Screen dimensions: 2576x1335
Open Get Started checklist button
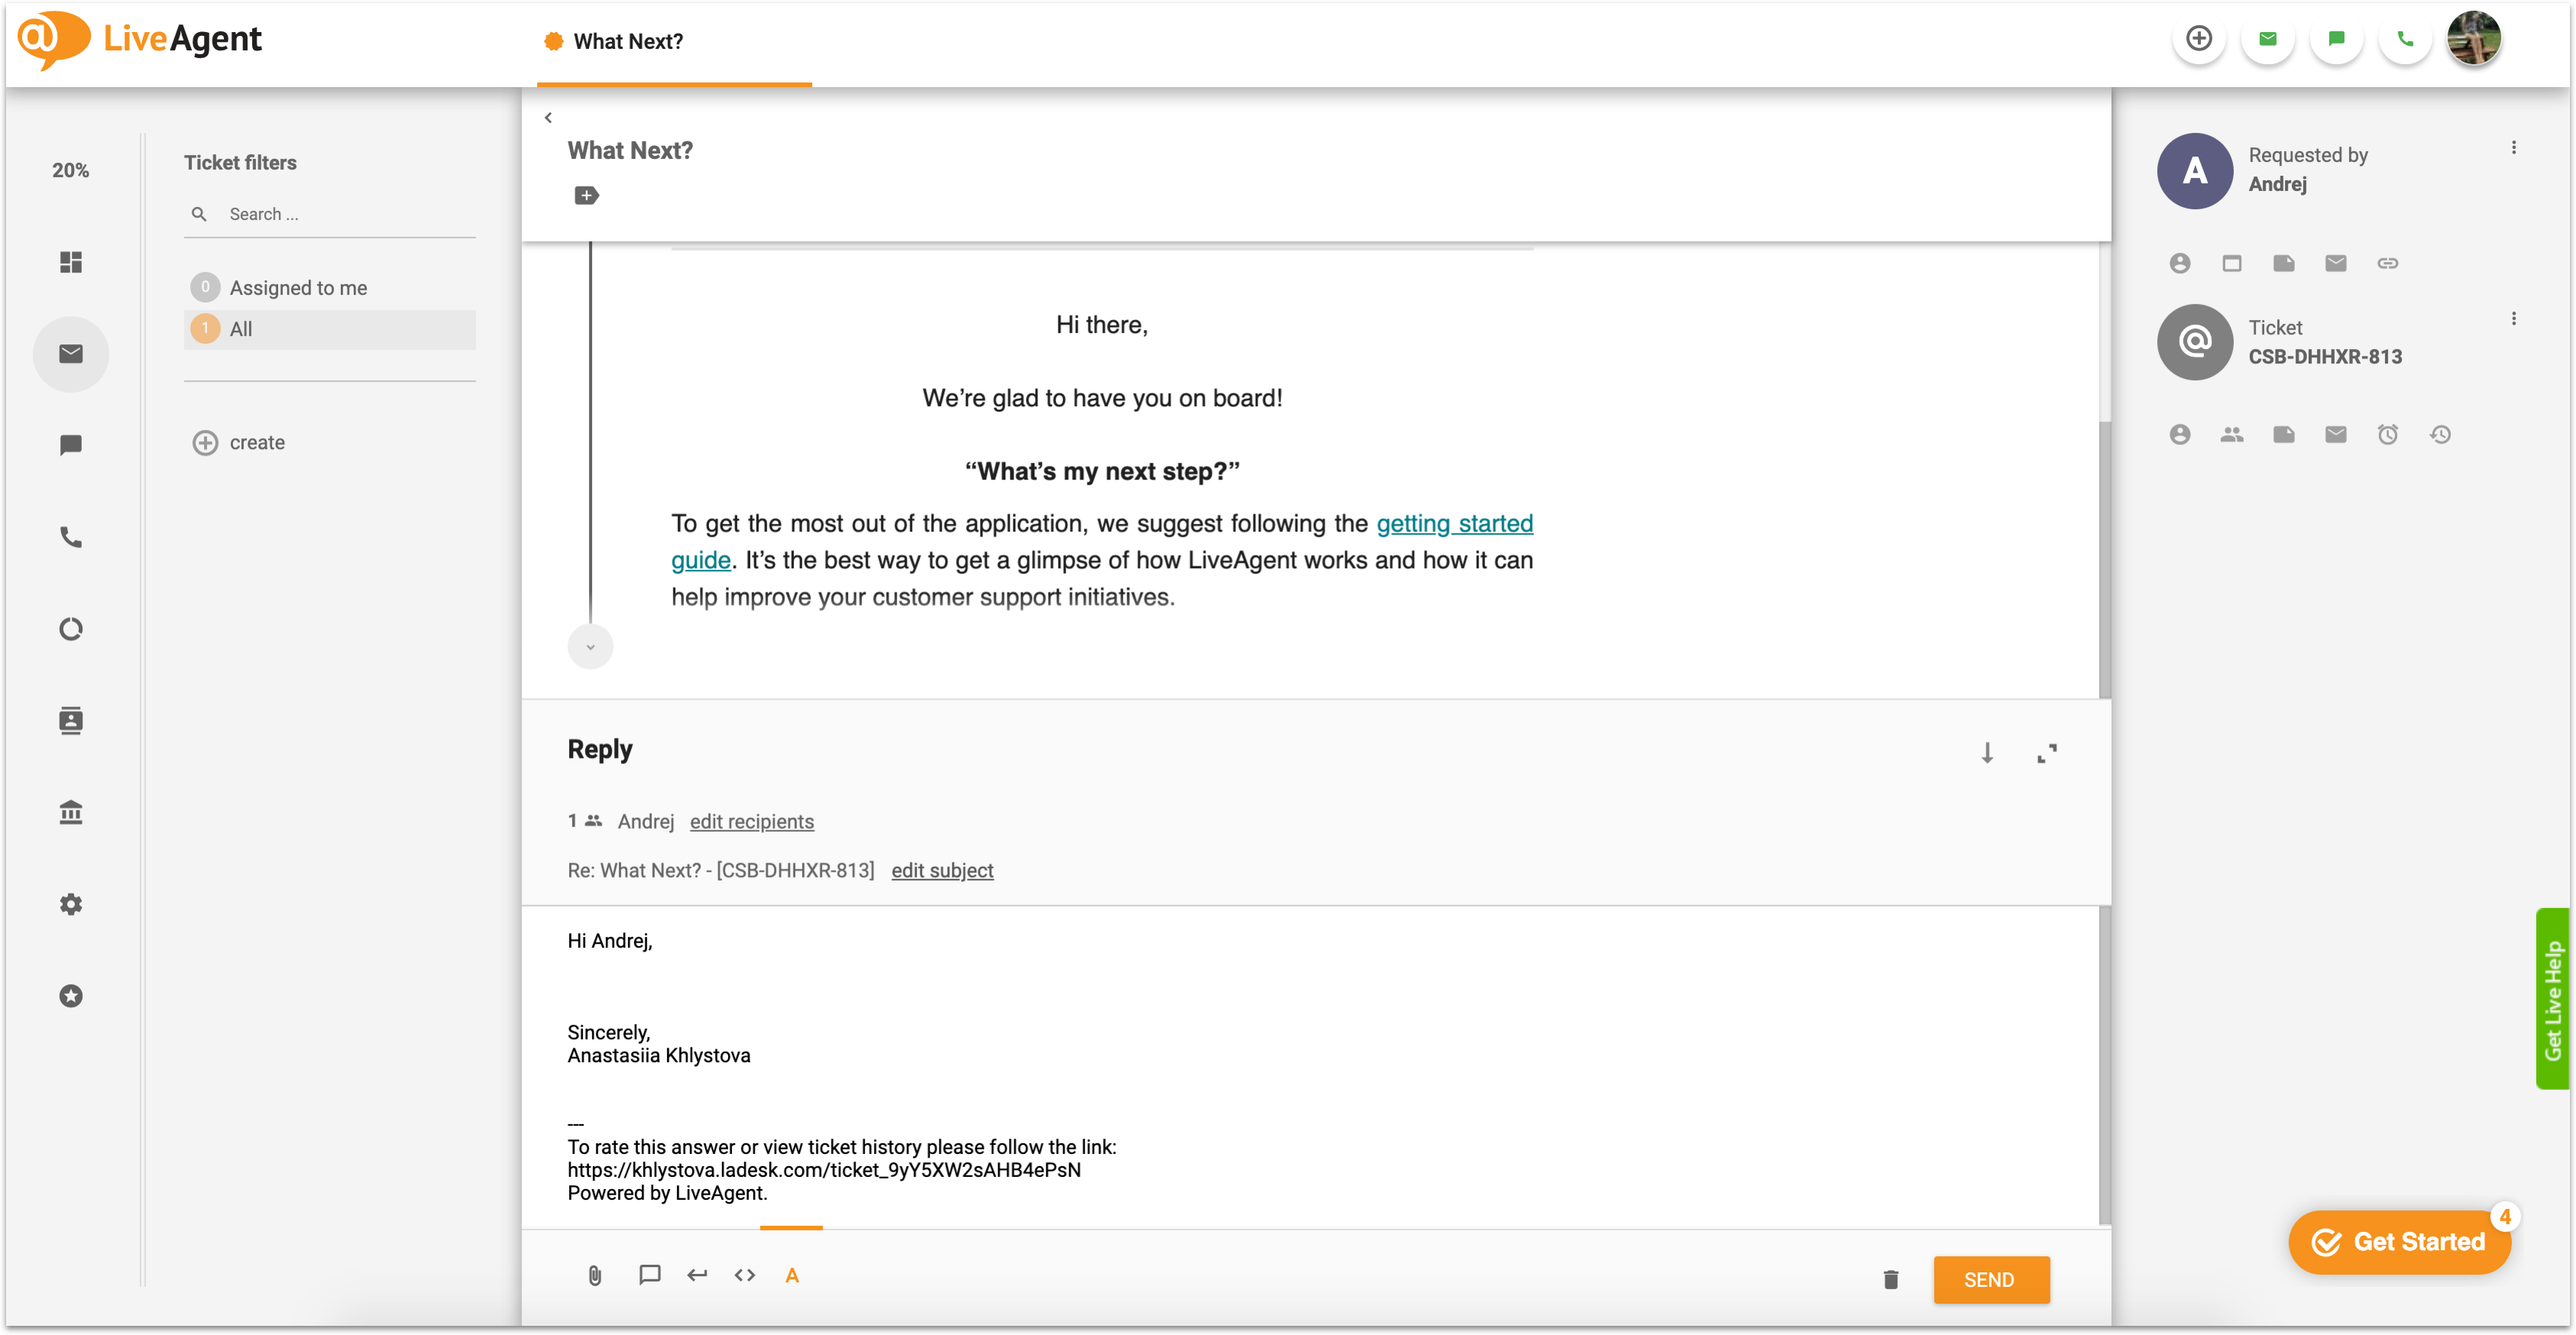point(2399,1241)
